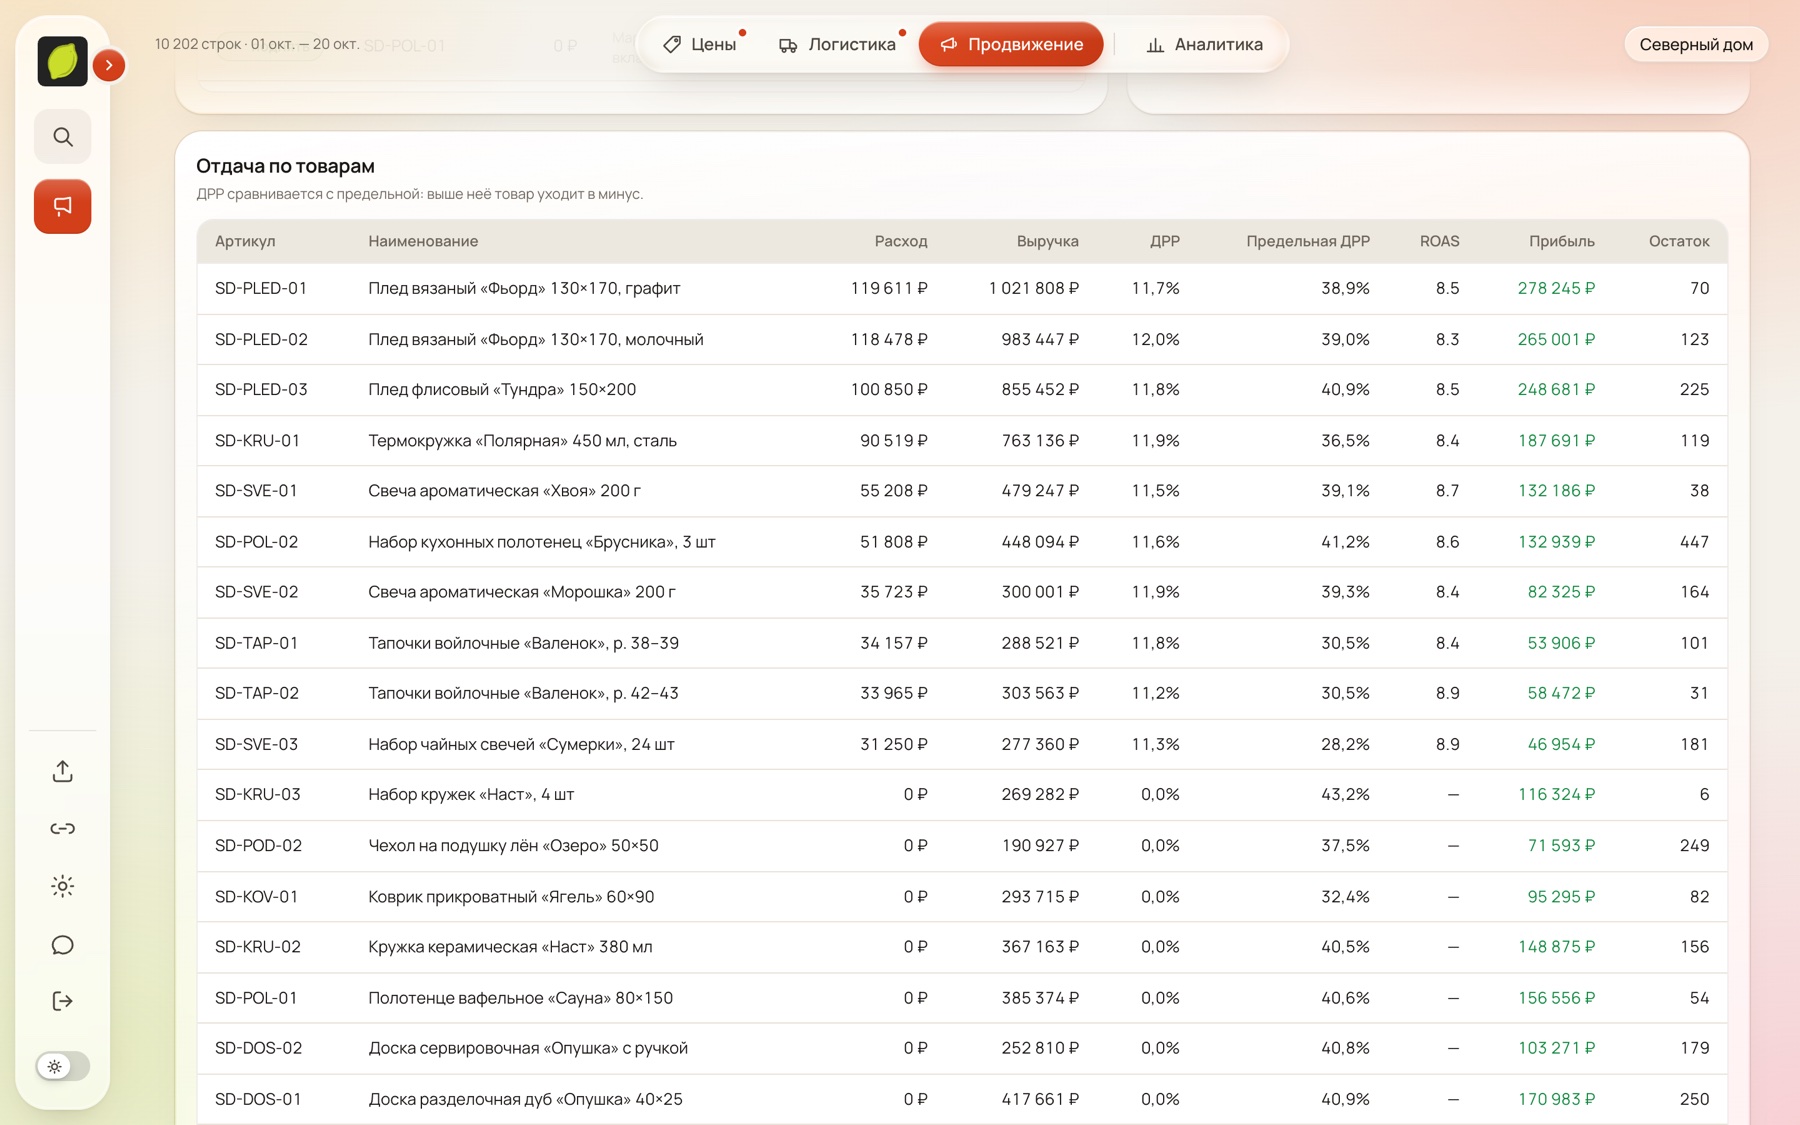This screenshot has height=1125, width=1800.
Task: Click Свеча ароматическая «Хвоя» 200 г
Action: pyautogui.click(x=504, y=490)
